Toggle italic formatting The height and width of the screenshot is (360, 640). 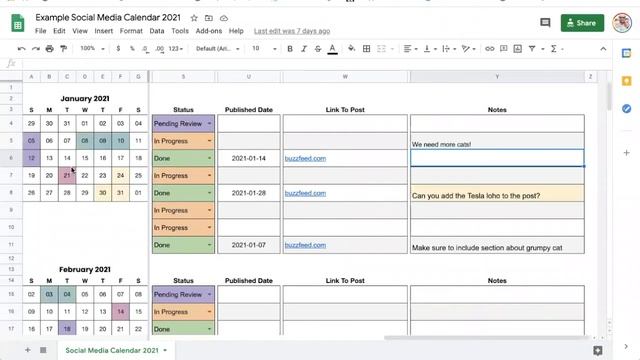pyautogui.click(x=304, y=49)
